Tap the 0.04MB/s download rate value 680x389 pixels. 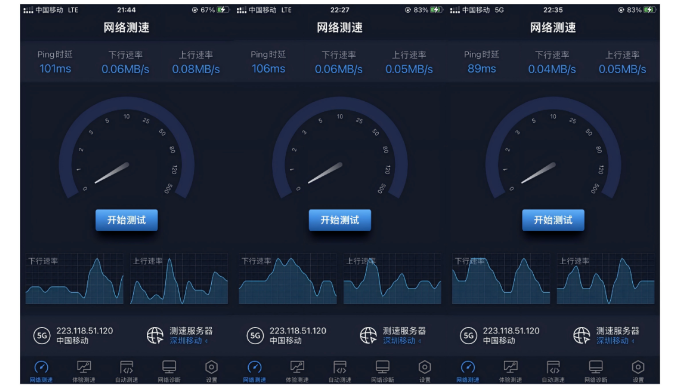click(552, 69)
